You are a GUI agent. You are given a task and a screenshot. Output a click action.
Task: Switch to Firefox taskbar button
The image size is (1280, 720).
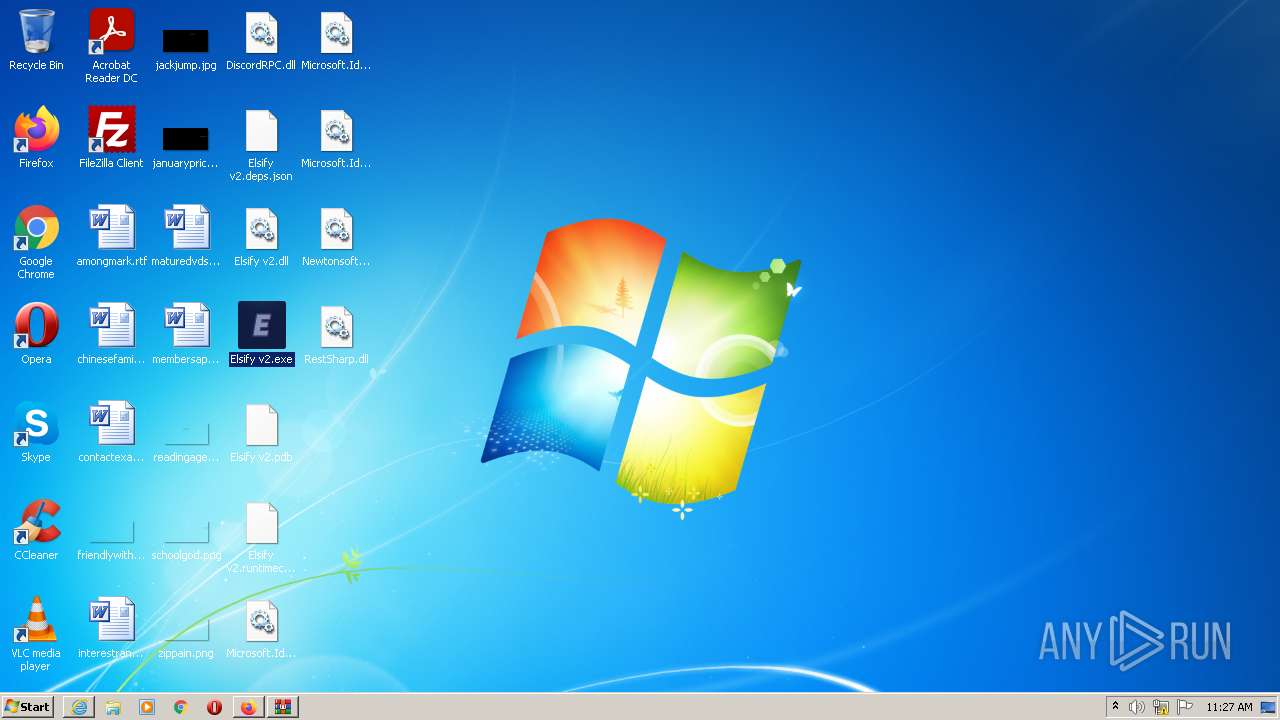248,707
